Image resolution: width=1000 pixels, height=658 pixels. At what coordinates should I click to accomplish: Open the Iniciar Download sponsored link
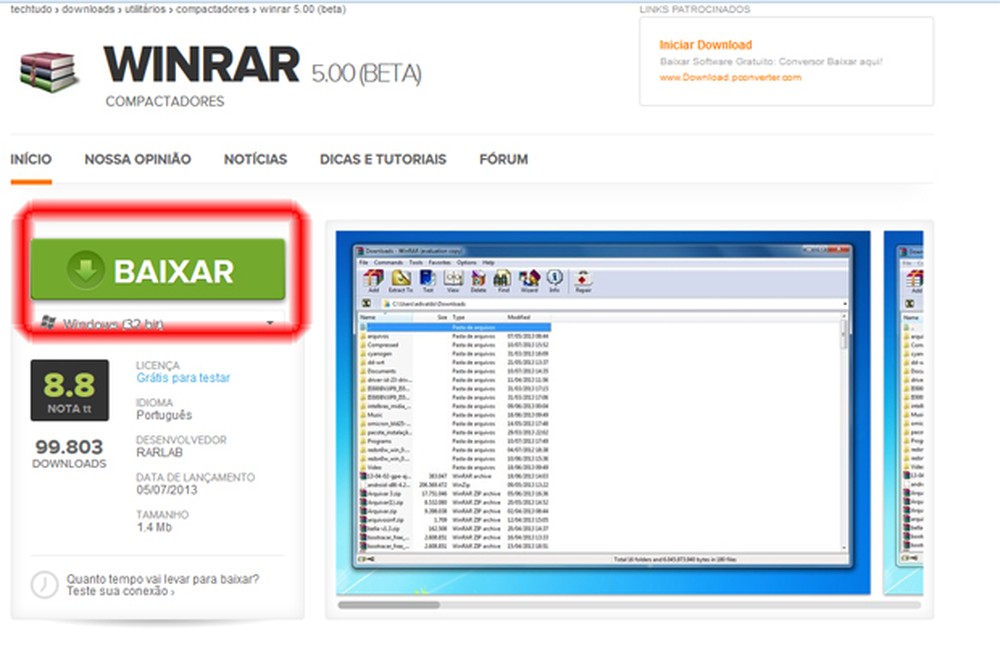[704, 44]
